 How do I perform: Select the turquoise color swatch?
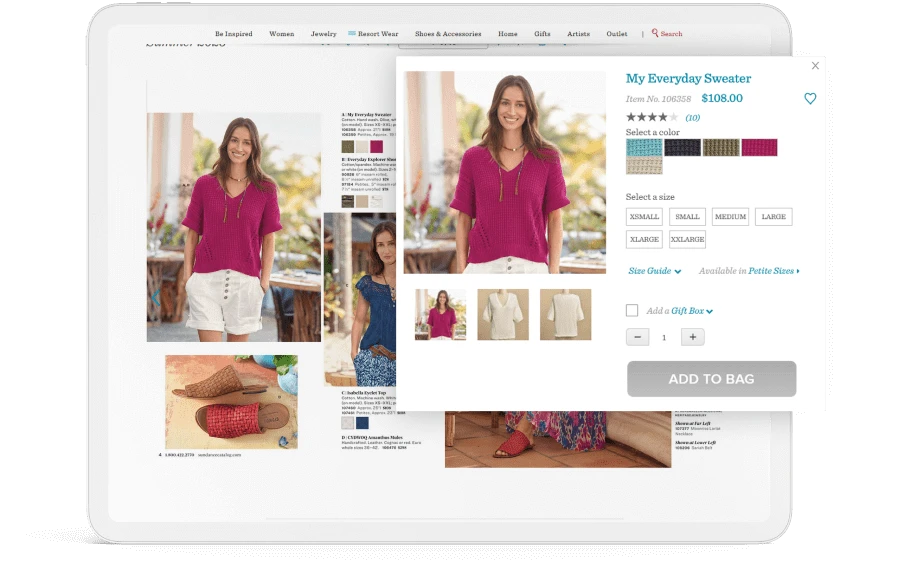[x=644, y=148]
